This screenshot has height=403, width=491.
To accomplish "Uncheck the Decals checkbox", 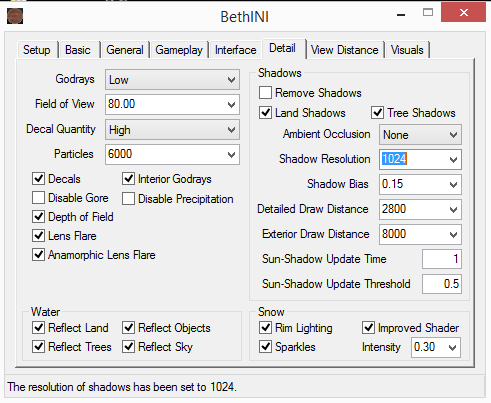I will click(x=38, y=179).
